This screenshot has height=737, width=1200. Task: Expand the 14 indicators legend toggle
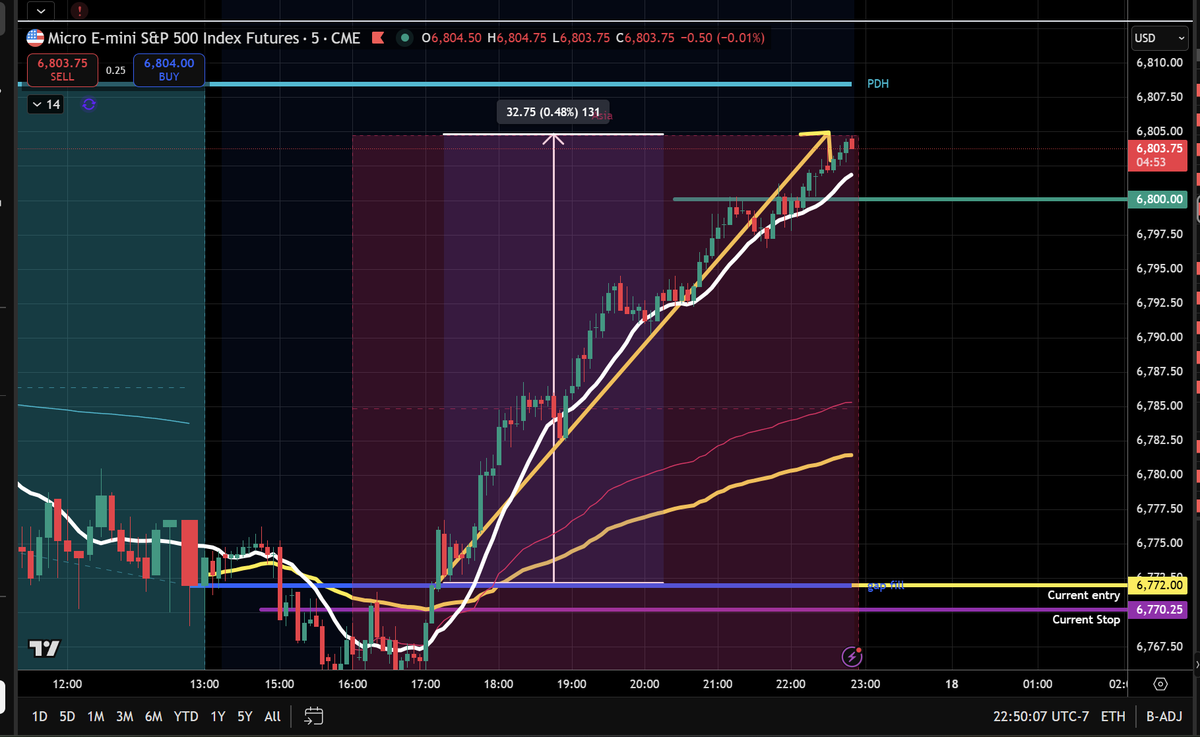(x=46, y=104)
